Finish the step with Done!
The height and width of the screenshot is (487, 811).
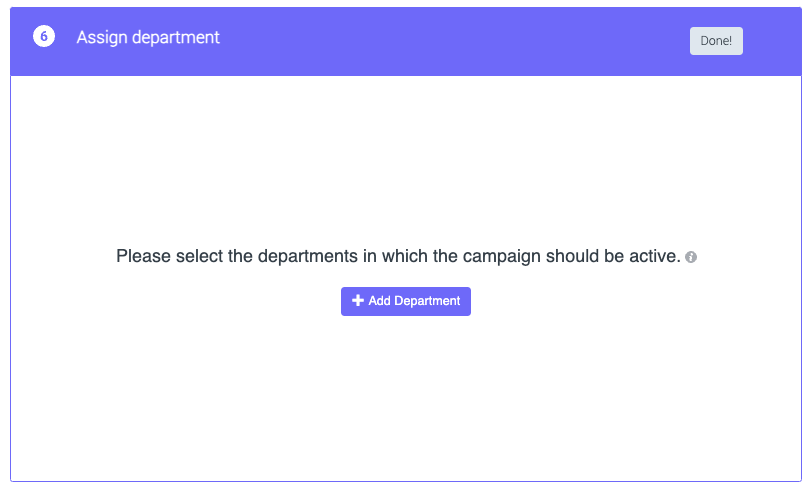pos(716,41)
